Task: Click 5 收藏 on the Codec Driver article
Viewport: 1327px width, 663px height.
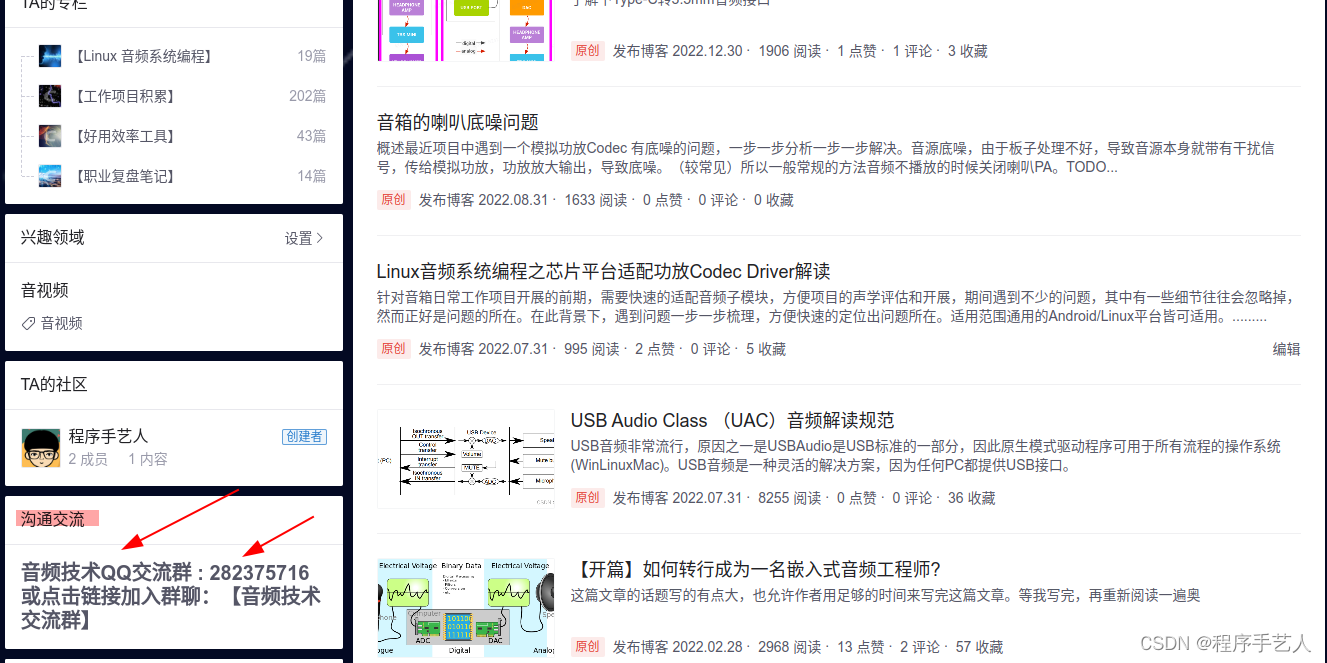Action: tap(766, 349)
